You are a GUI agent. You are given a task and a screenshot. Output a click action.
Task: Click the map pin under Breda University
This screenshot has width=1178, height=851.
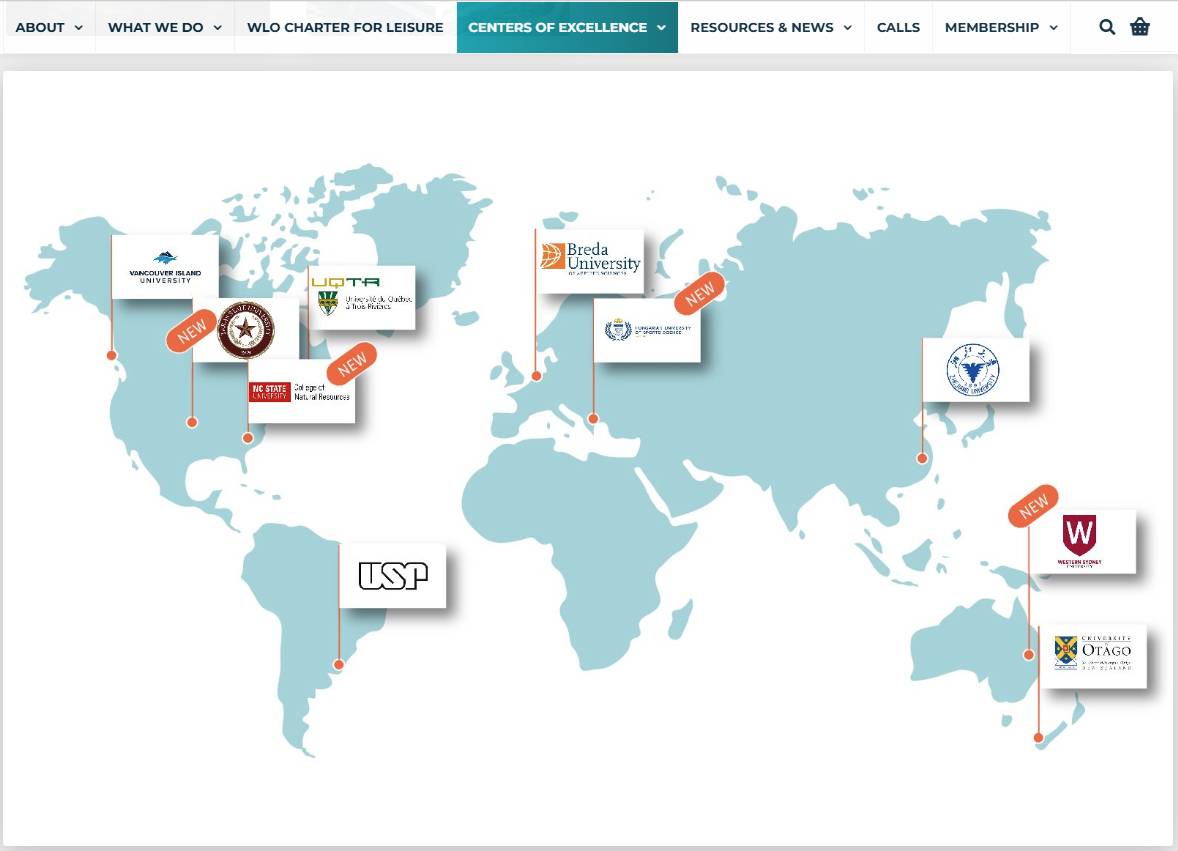(536, 376)
